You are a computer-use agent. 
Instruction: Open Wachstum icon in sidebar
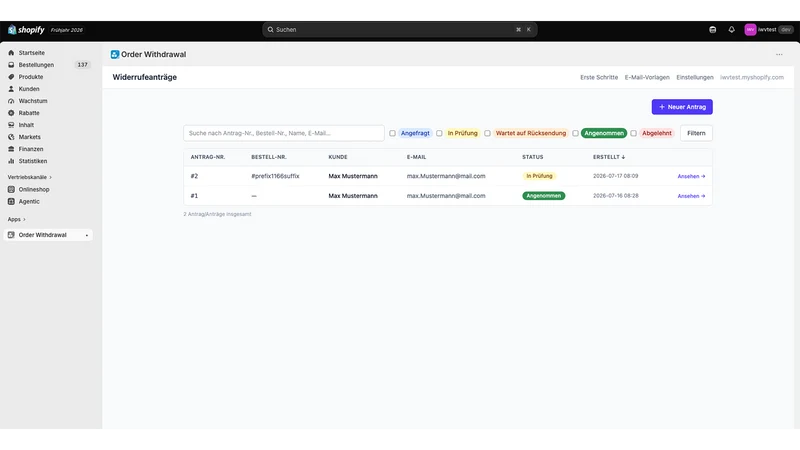coord(11,101)
